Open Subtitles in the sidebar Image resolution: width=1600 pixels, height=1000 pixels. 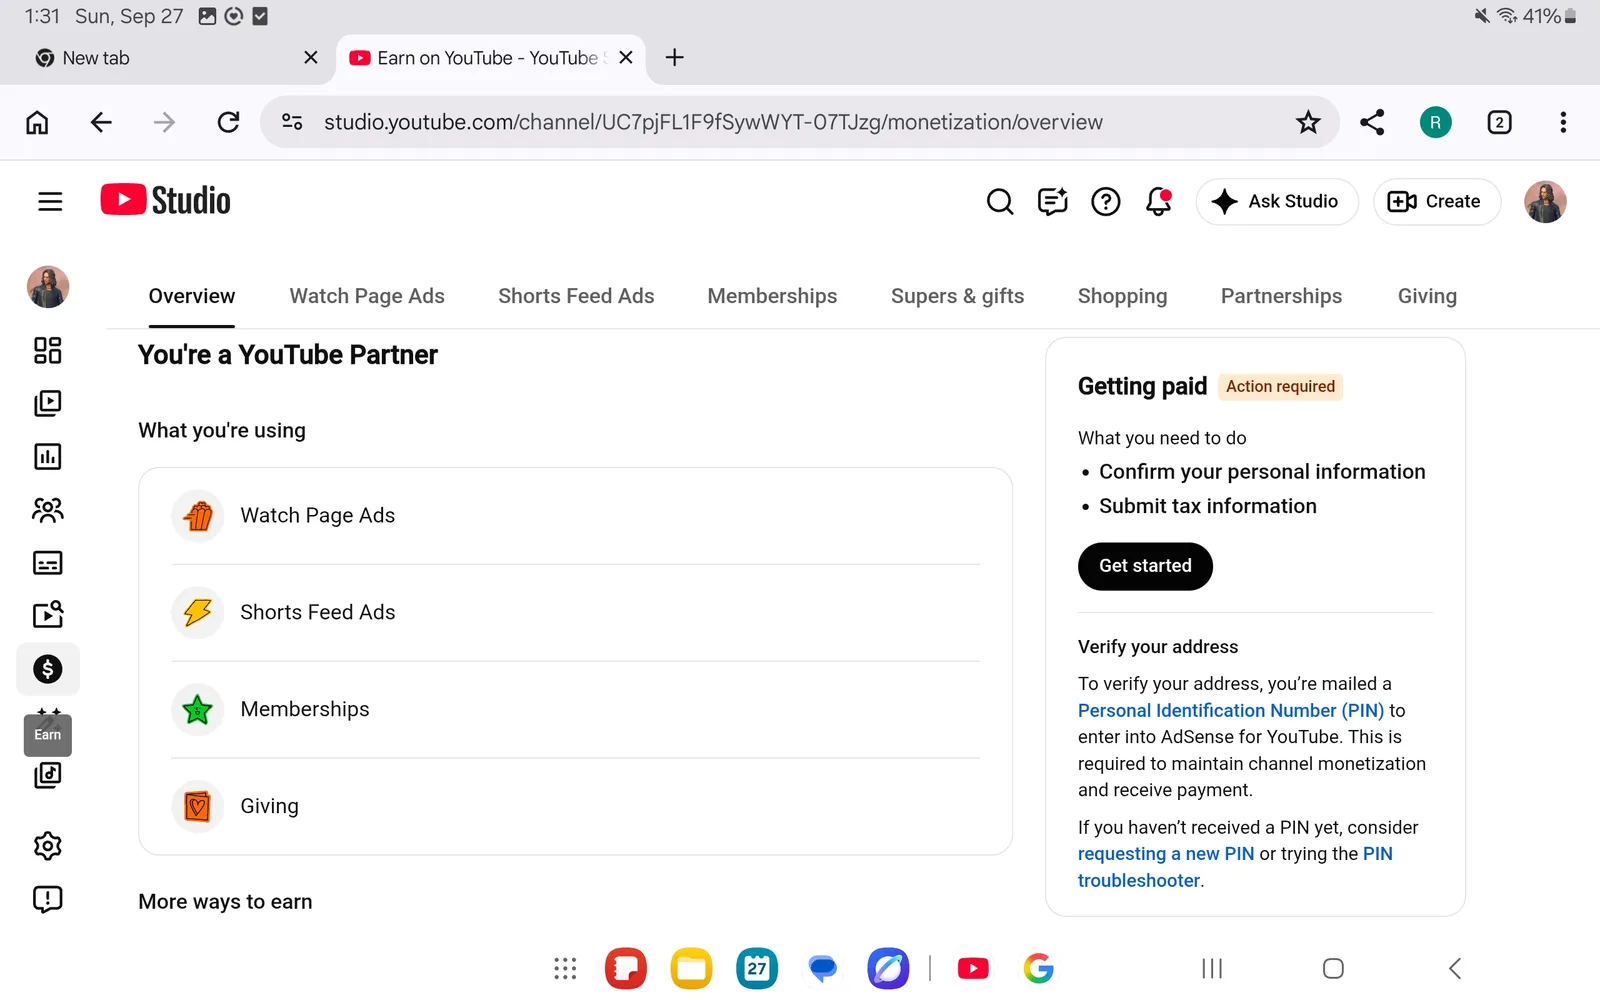[x=48, y=563]
